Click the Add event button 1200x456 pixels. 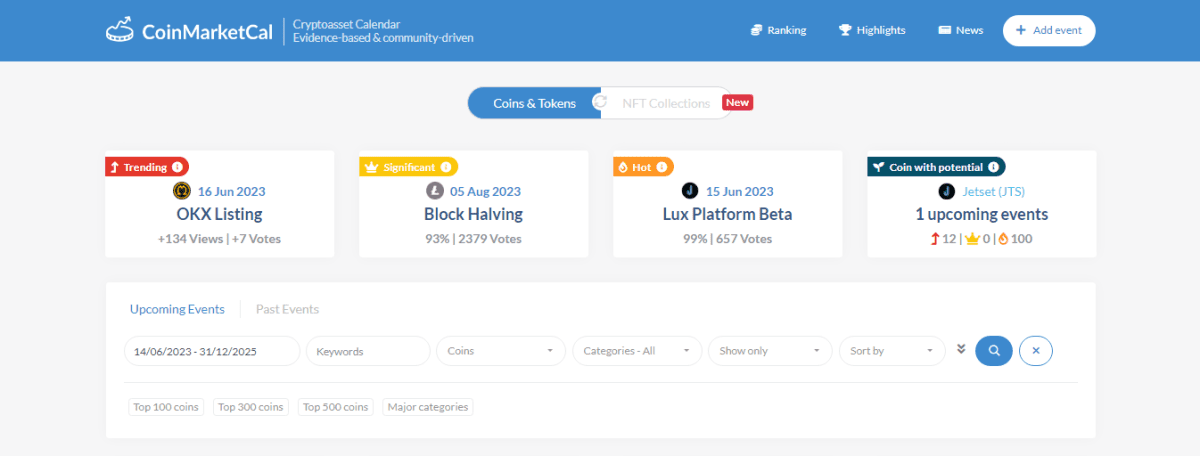1049,30
